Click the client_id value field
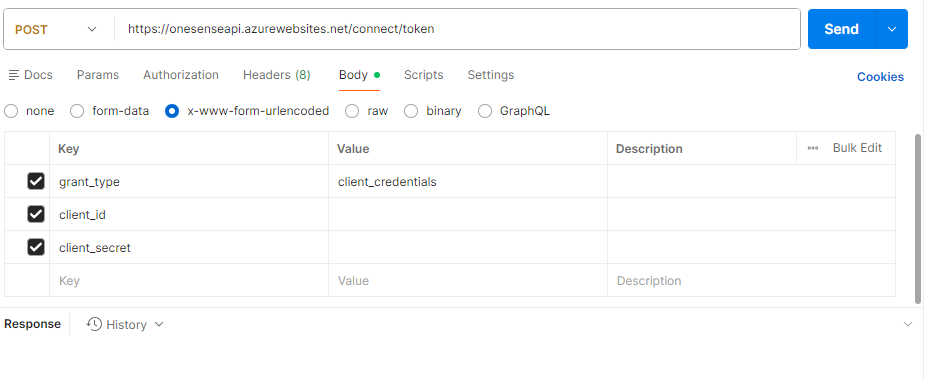This screenshot has width=933, height=381. 468,214
